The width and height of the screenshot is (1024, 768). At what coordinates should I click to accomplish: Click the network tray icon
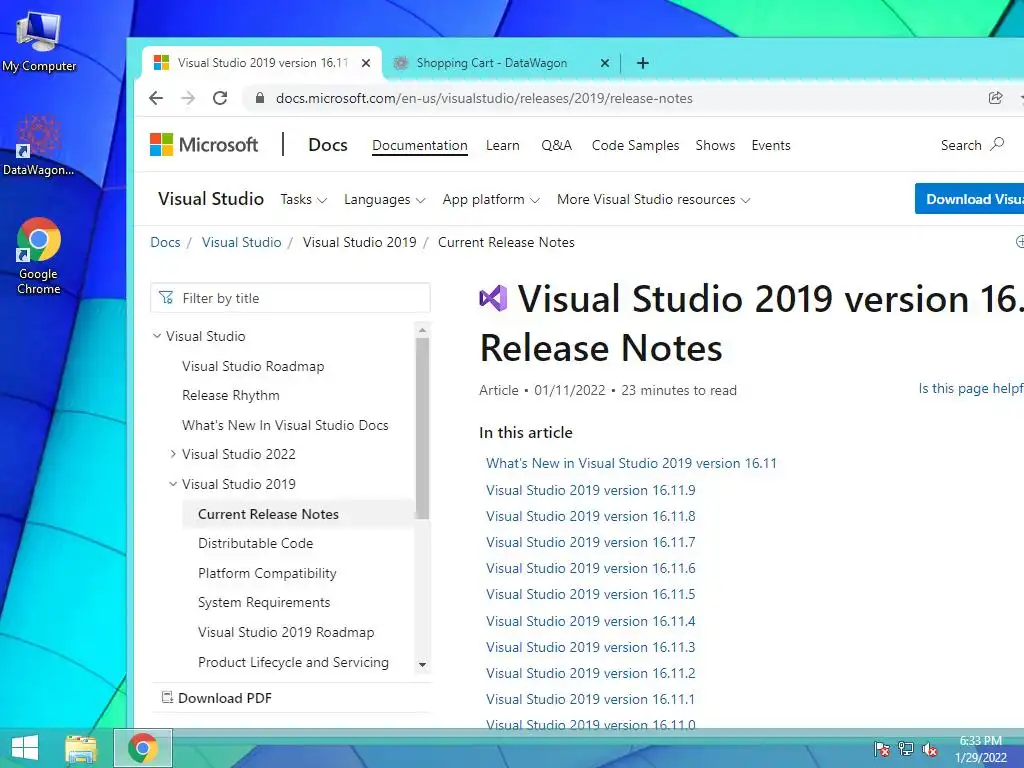(x=906, y=748)
